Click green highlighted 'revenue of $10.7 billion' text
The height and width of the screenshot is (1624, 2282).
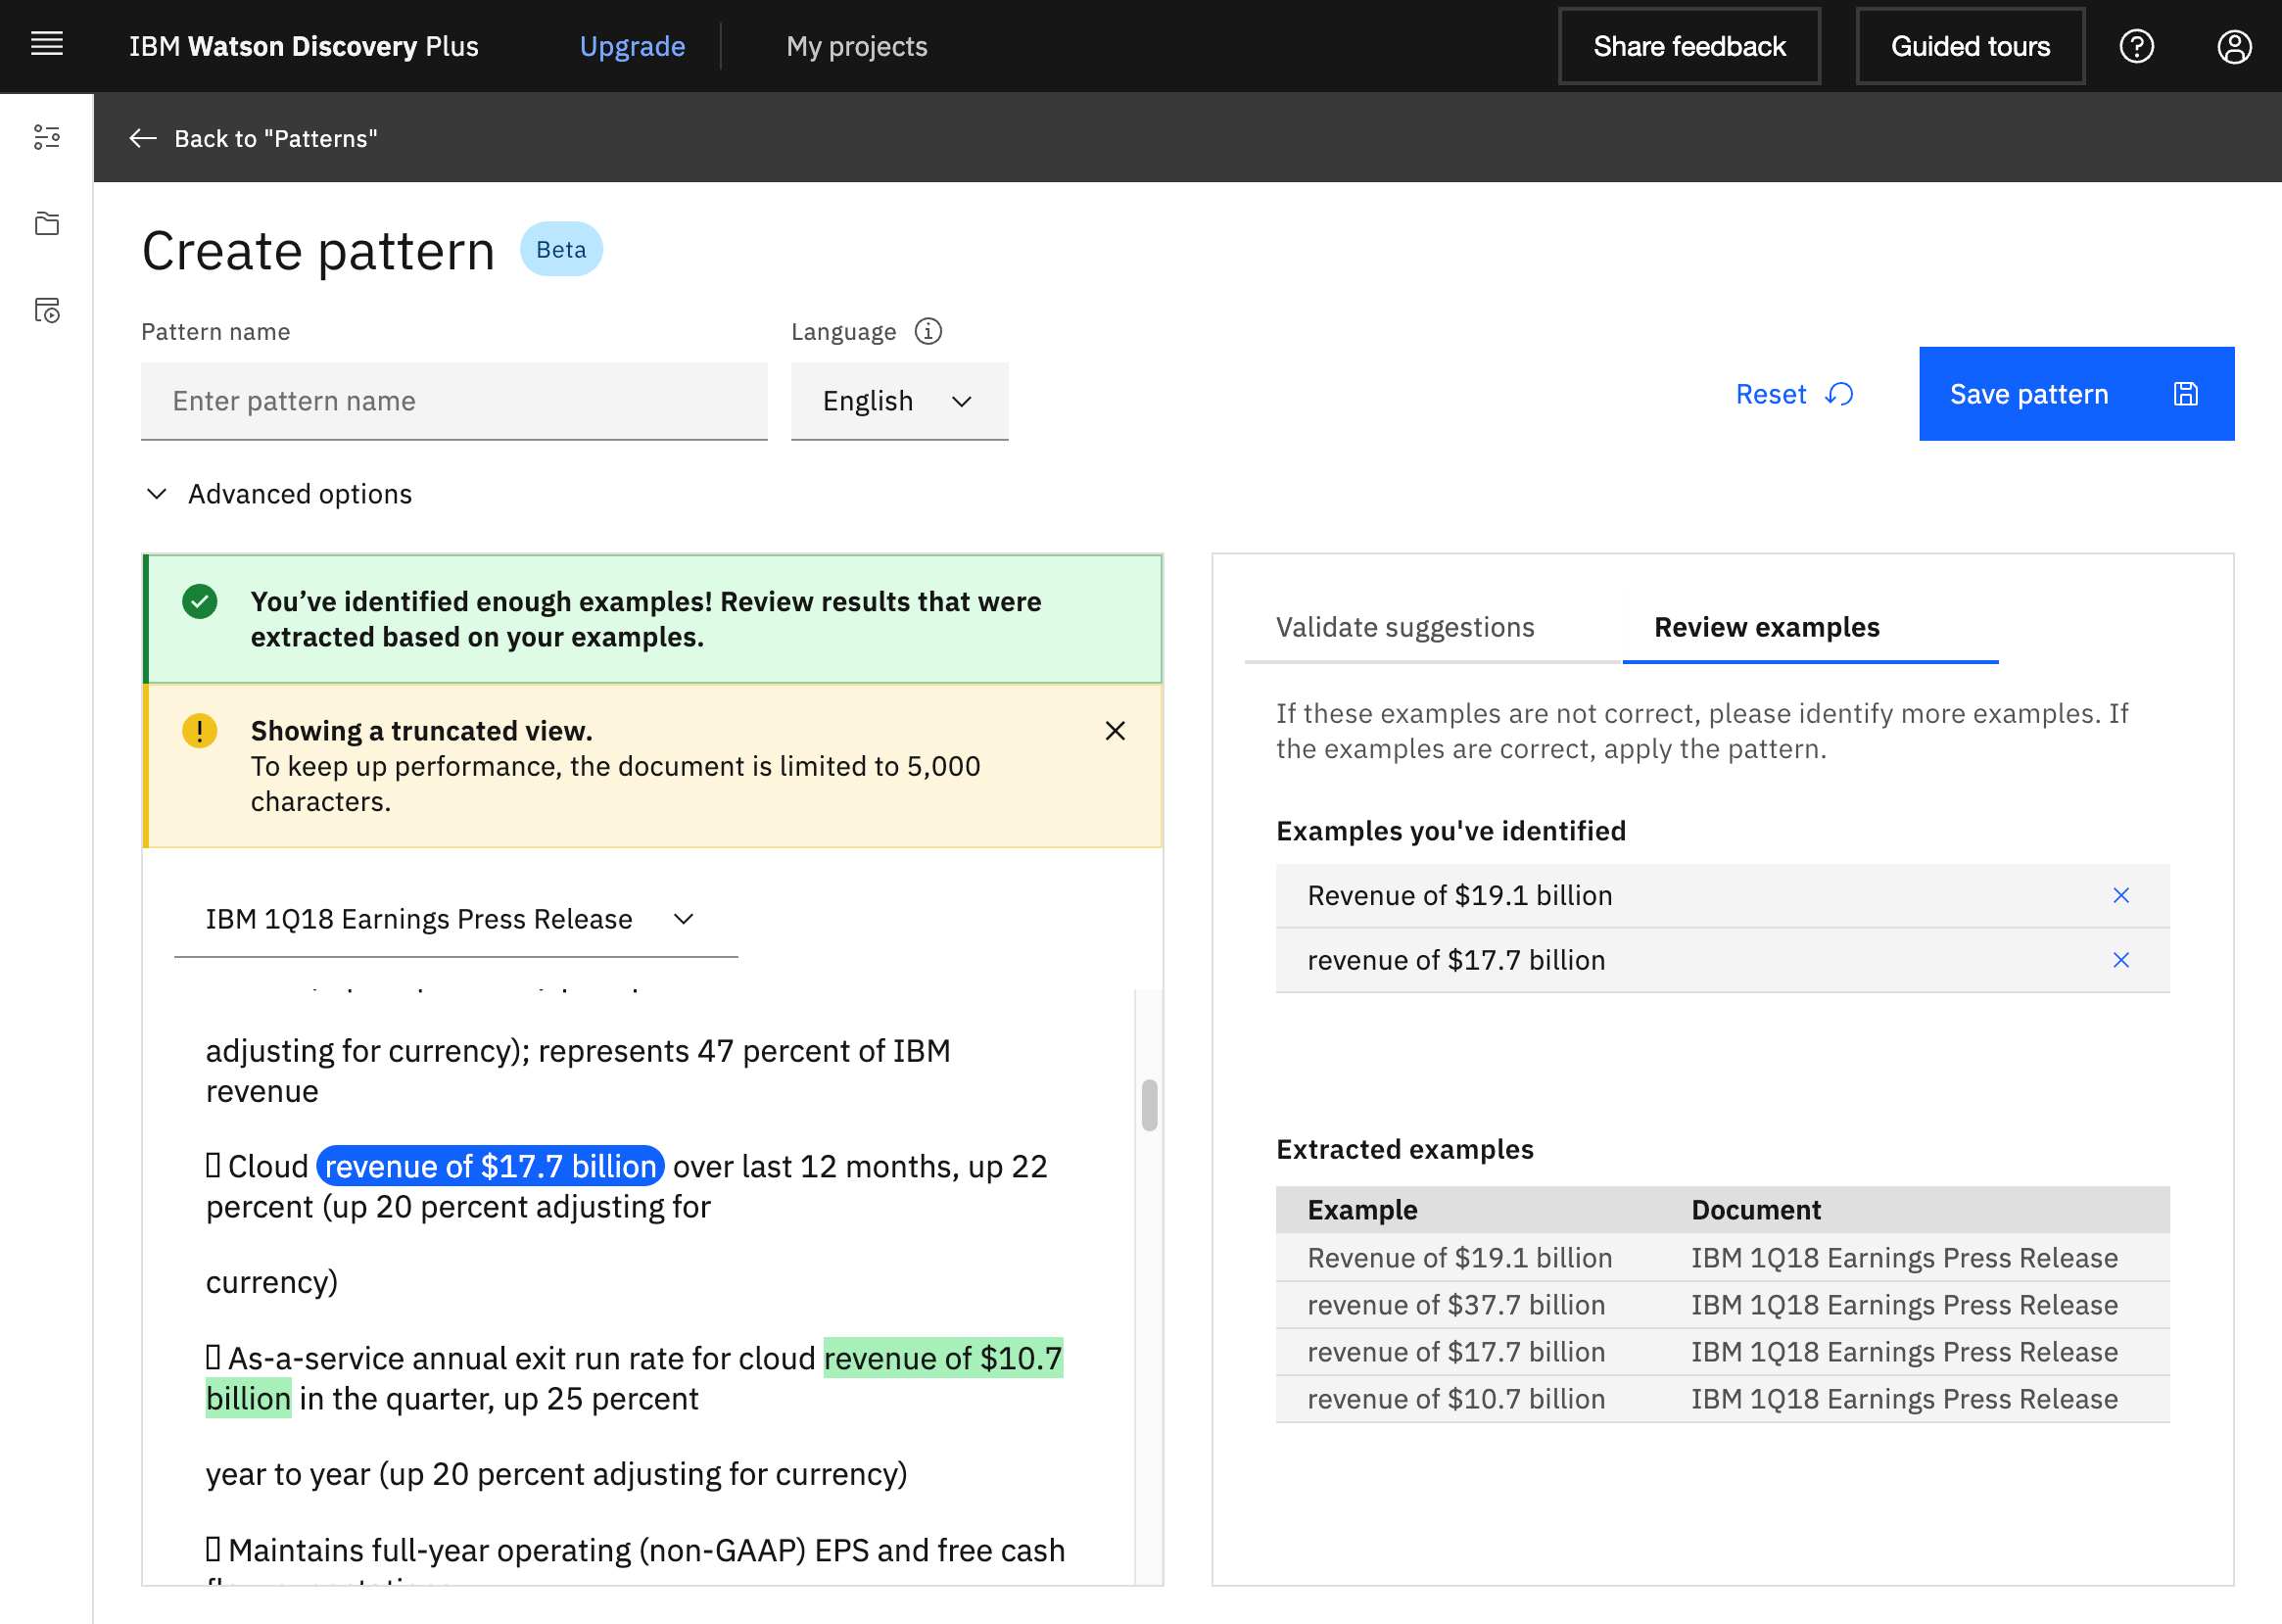coord(943,1358)
